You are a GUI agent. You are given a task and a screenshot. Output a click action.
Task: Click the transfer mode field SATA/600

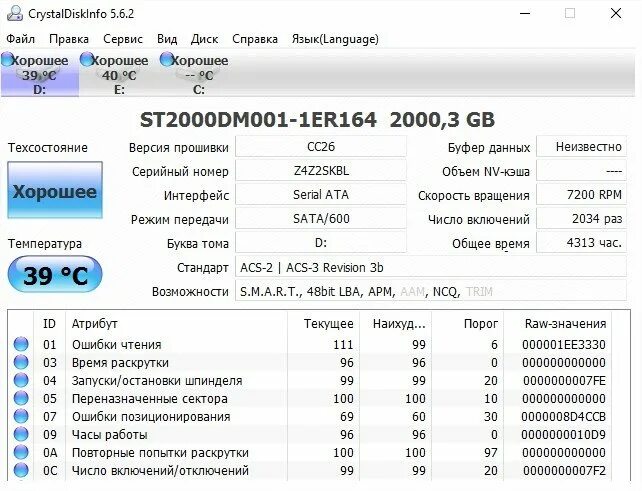(x=321, y=219)
